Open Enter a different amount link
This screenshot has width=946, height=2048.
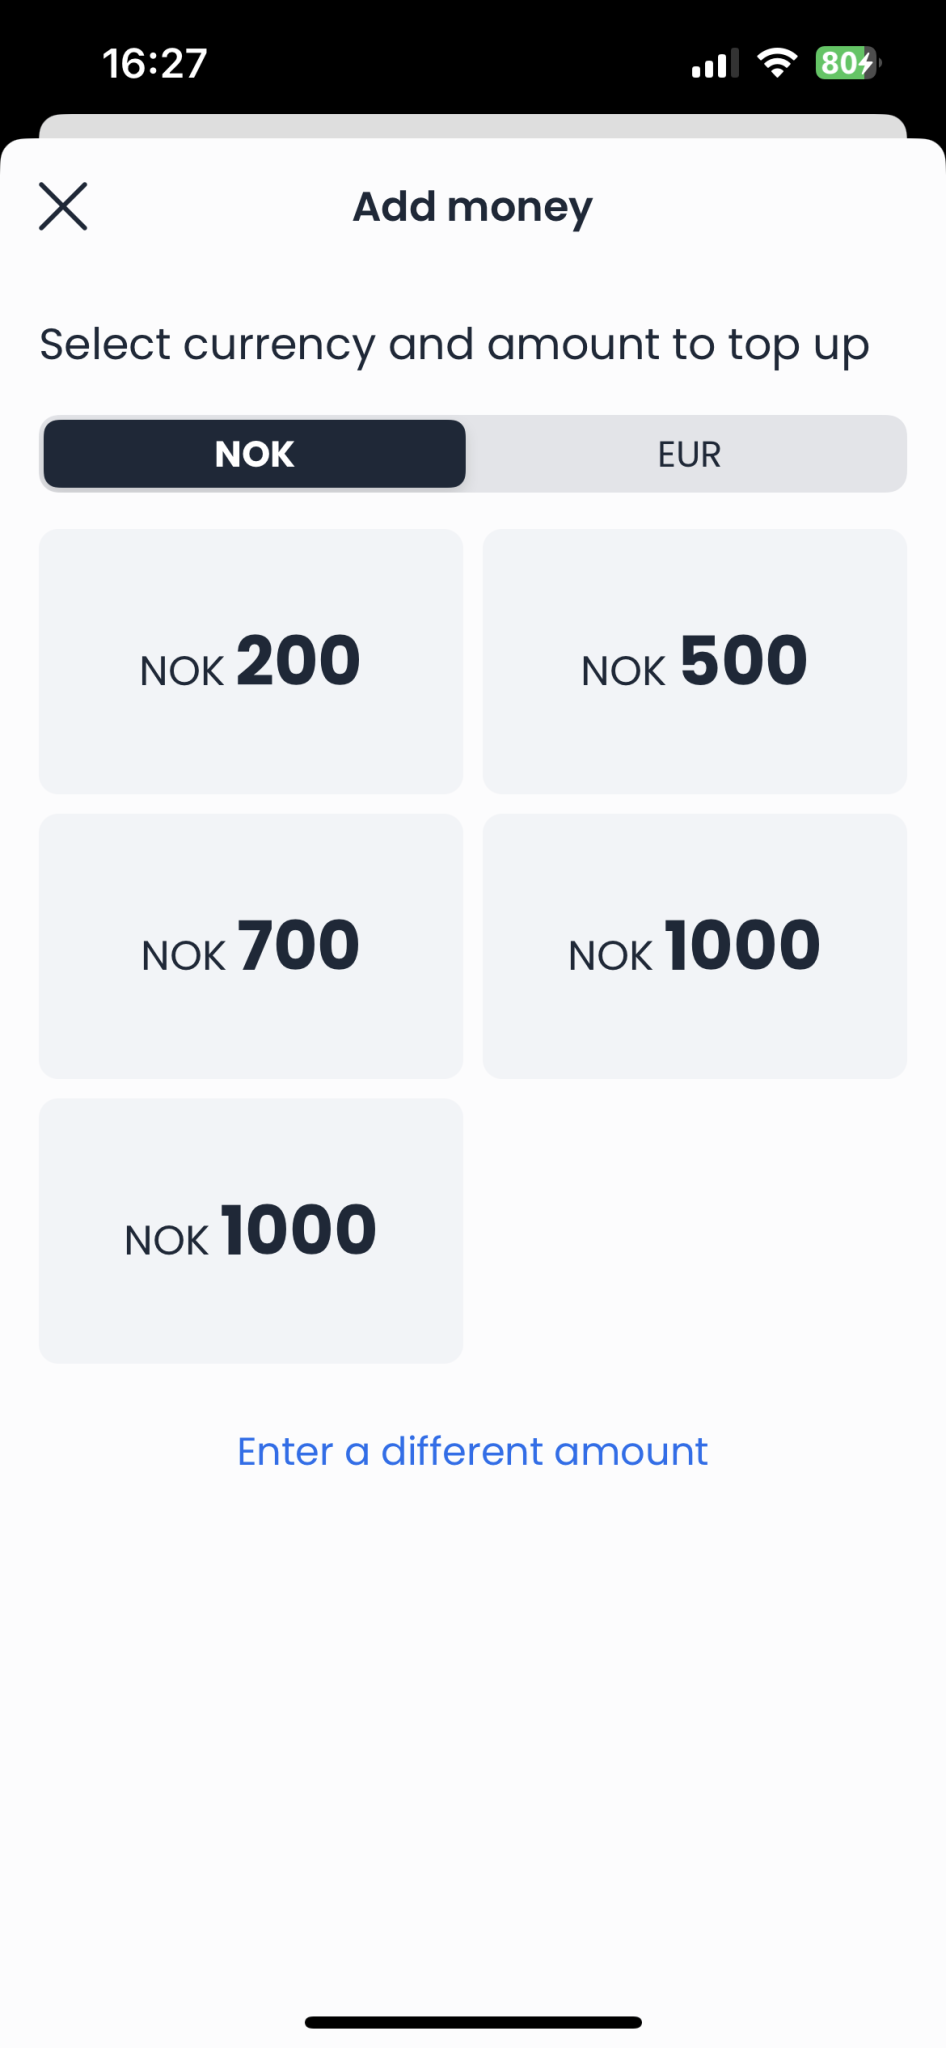pyautogui.click(x=472, y=1451)
